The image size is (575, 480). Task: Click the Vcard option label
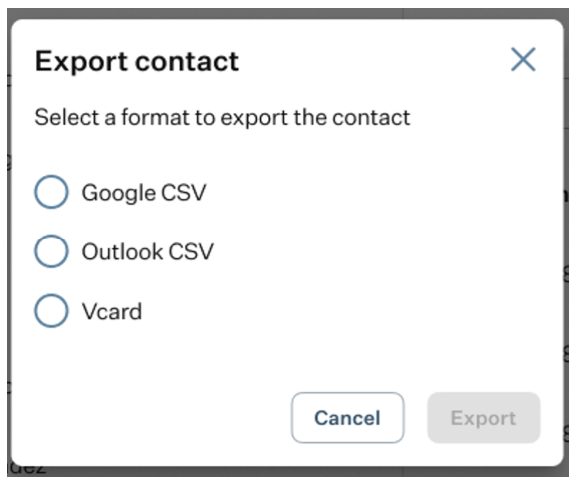coord(112,311)
